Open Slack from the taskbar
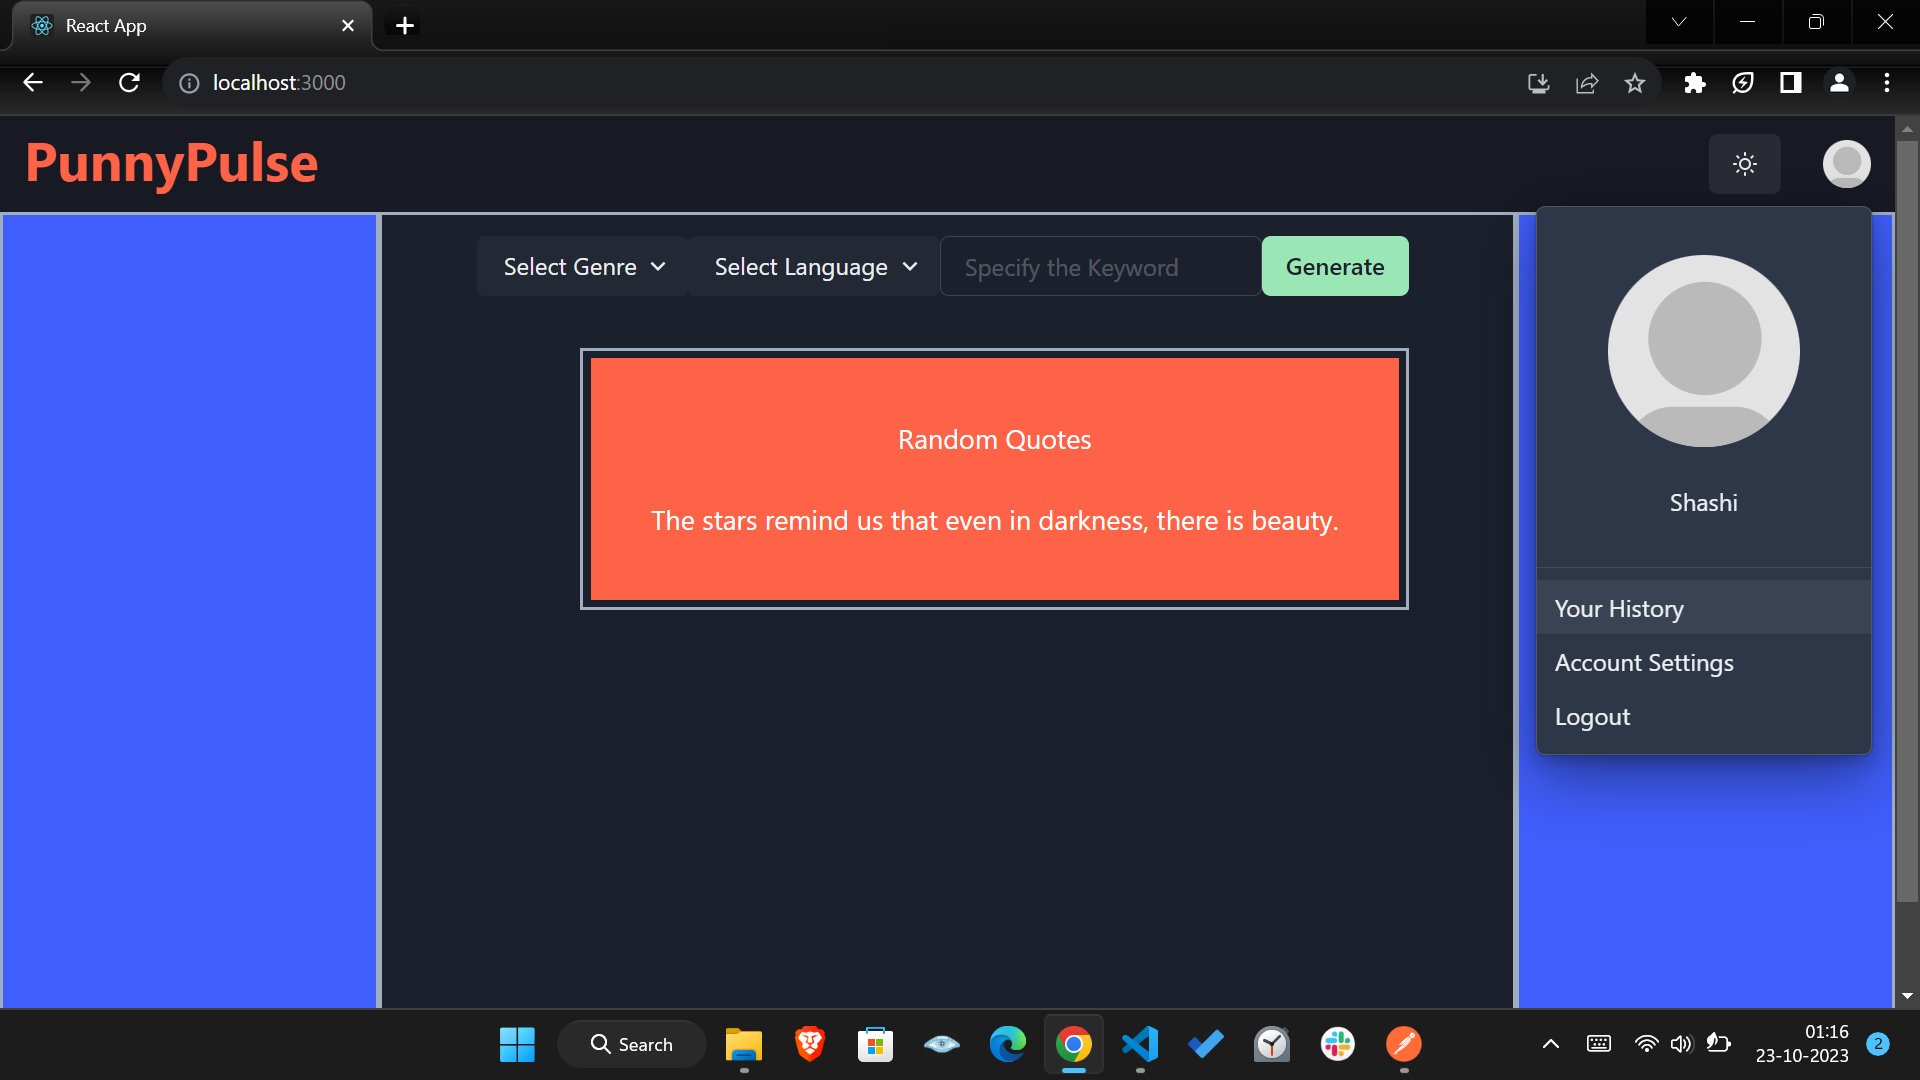 pos(1337,1045)
